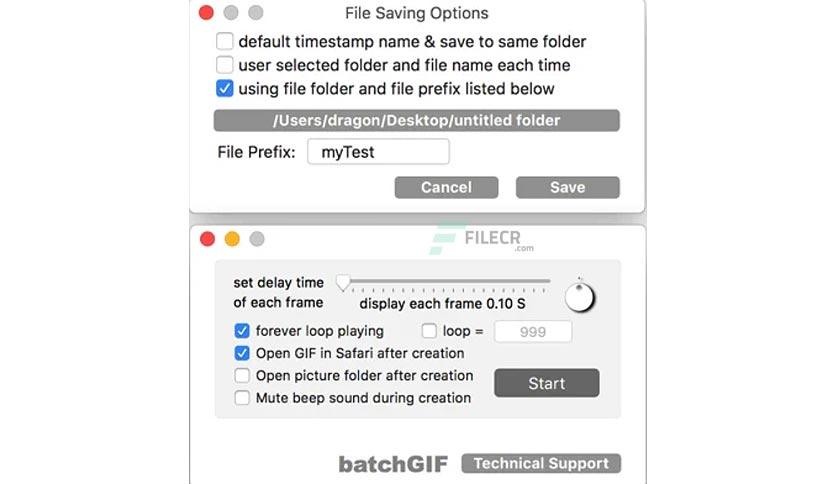Click the Save button

click(567, 187)
